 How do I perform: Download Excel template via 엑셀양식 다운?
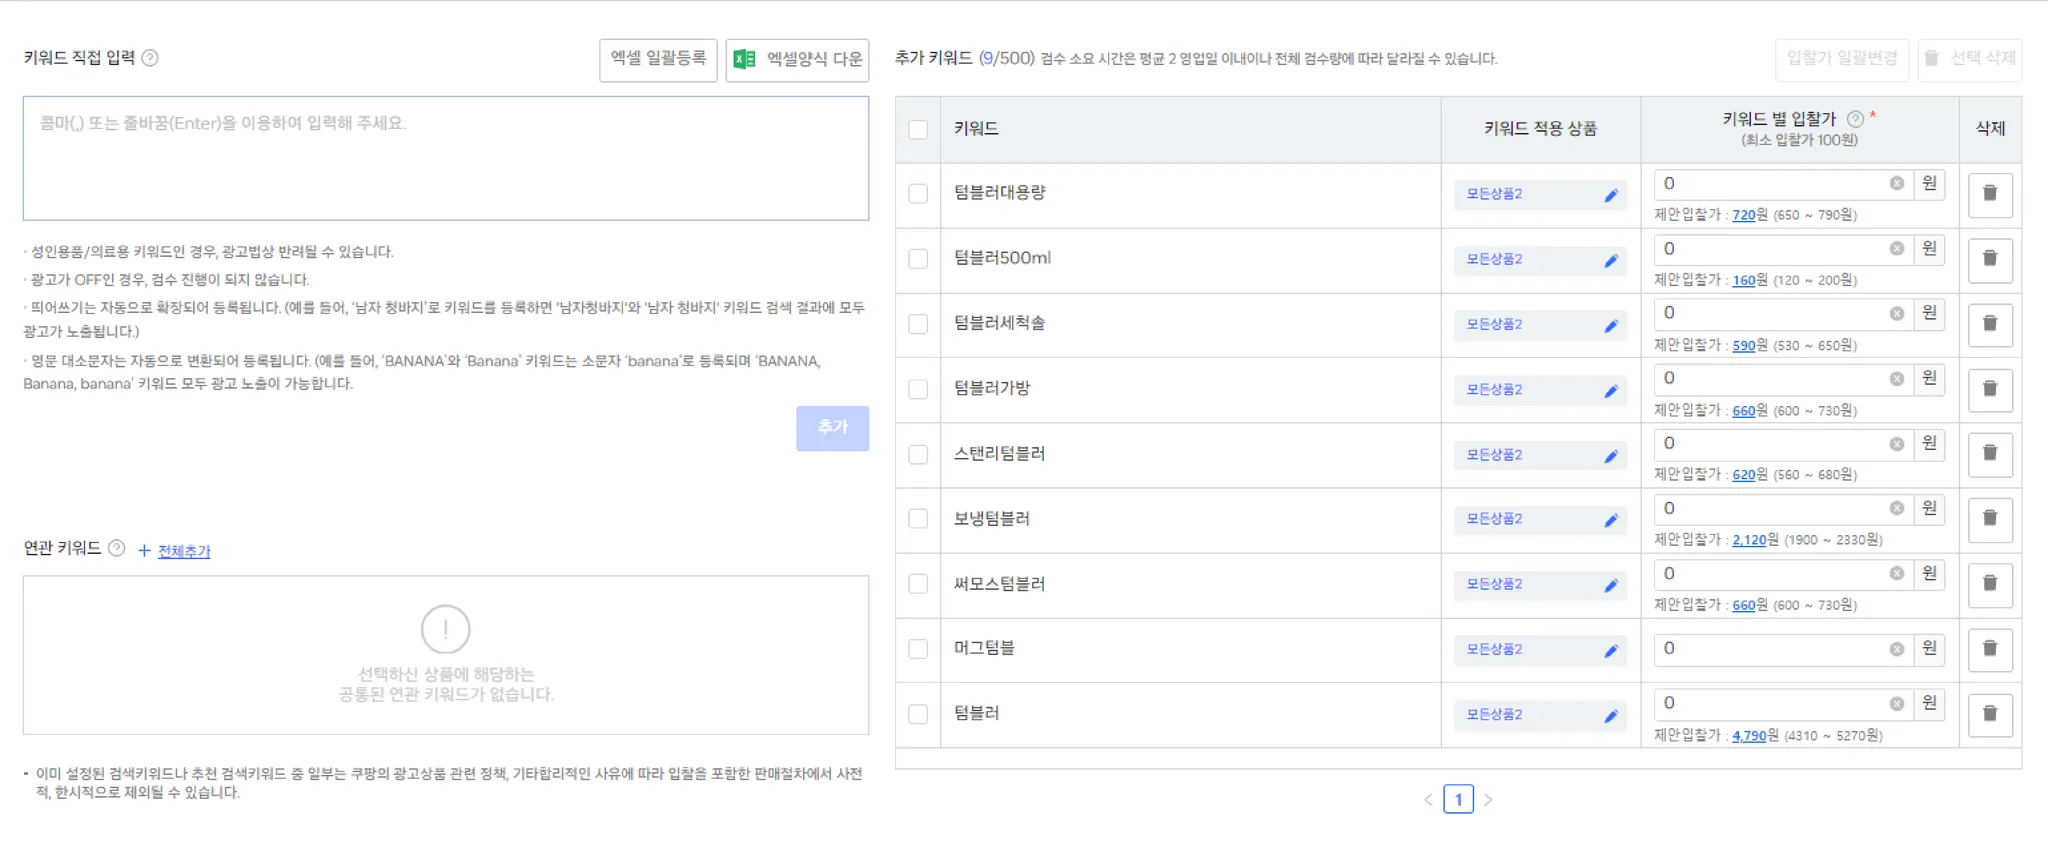click(797, 59)
